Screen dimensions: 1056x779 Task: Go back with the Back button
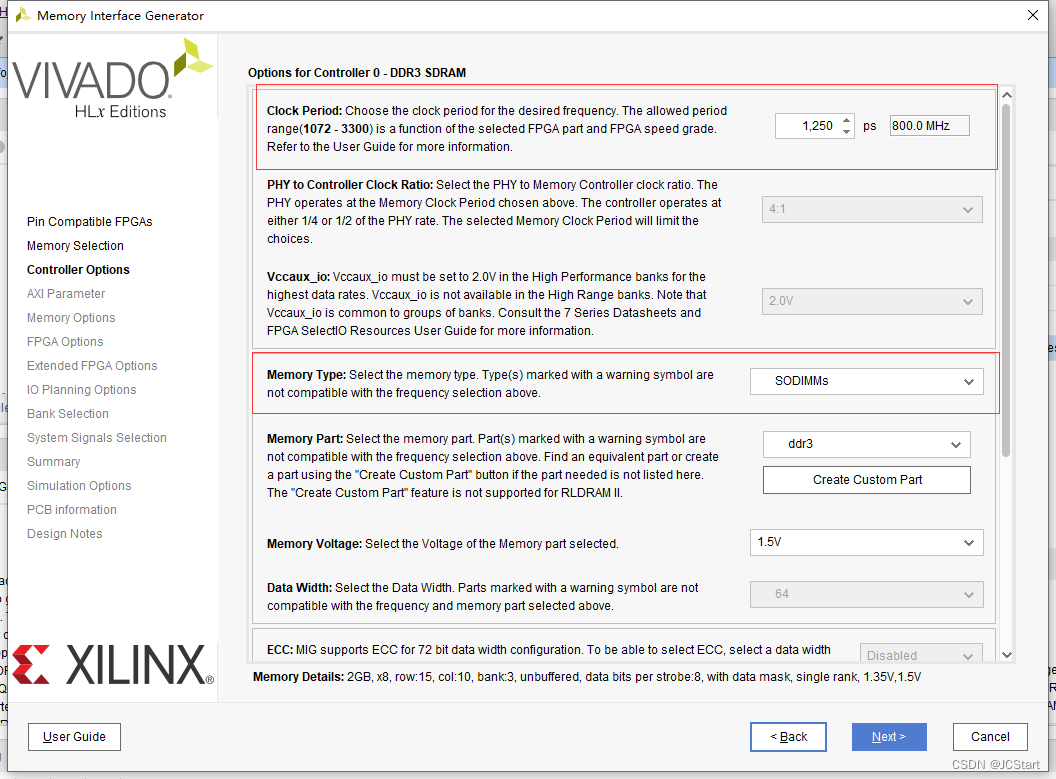click(x=788, y=737)
